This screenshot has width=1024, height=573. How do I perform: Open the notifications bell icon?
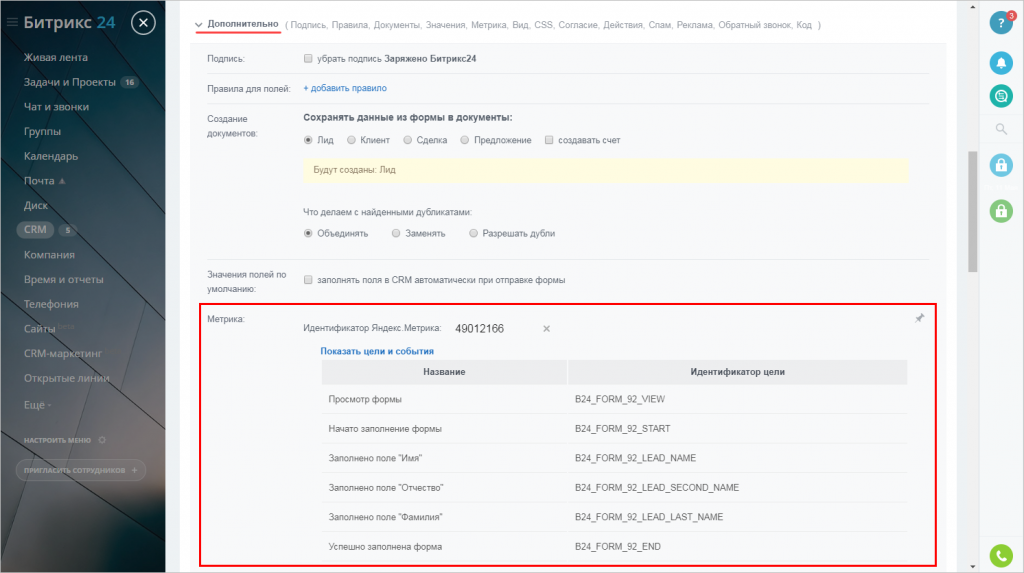[1001, 63]
